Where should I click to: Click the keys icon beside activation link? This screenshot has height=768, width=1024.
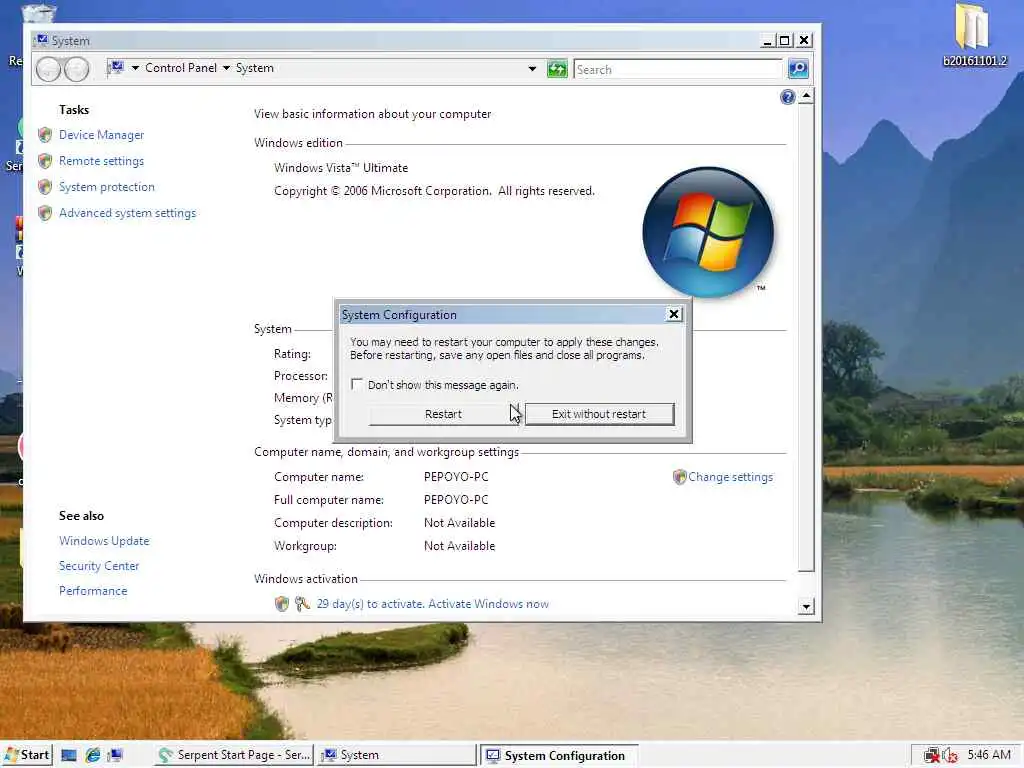pos(302,603)
